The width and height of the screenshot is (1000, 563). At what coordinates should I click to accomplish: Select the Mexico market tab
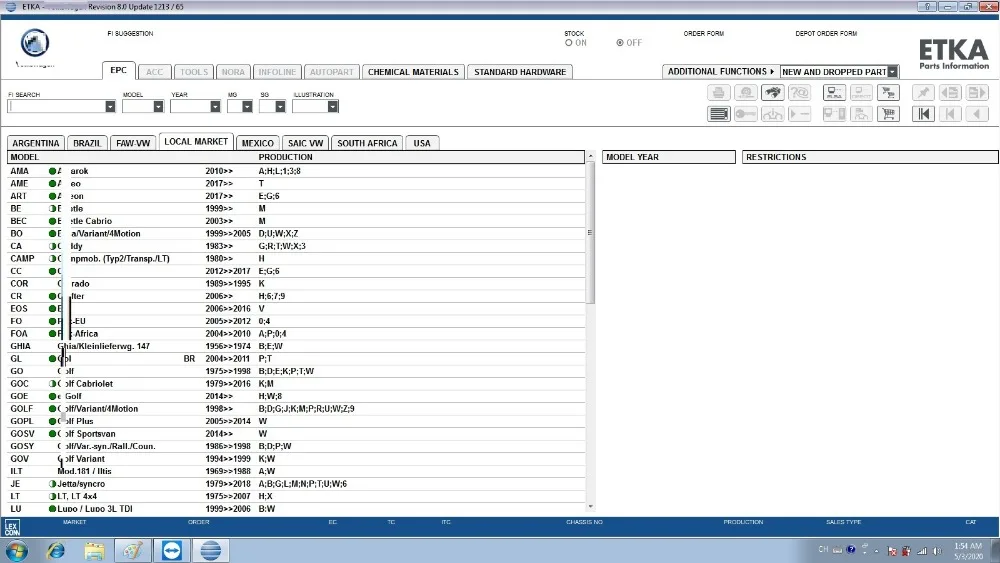[x=258, y=143]
